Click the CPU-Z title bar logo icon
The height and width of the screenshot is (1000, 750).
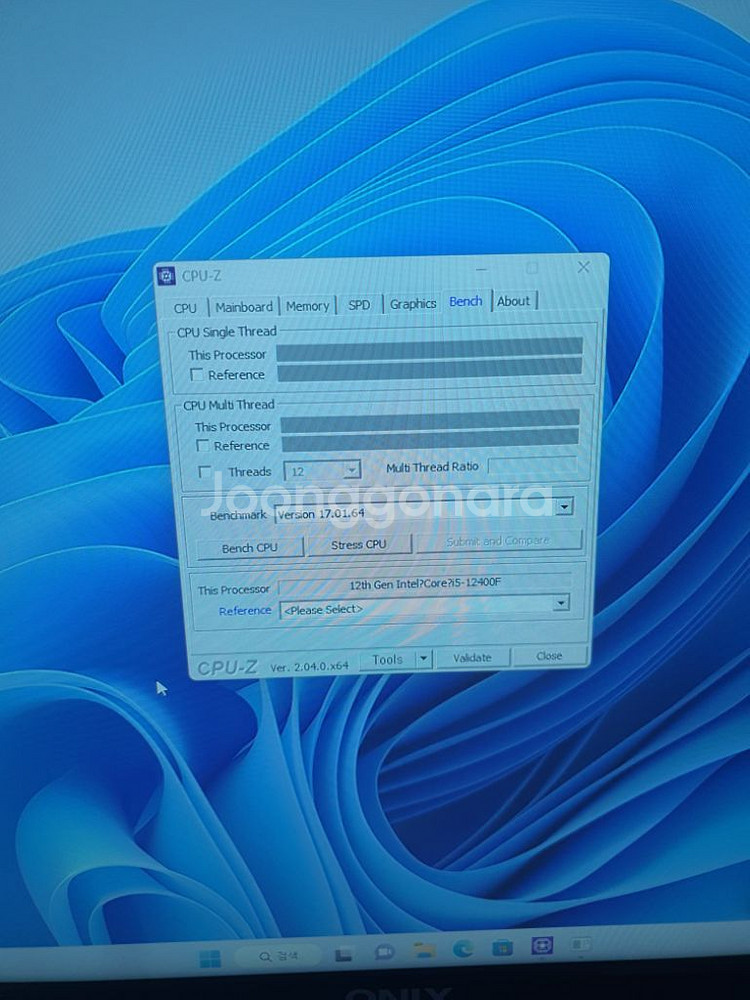(166, 276)
